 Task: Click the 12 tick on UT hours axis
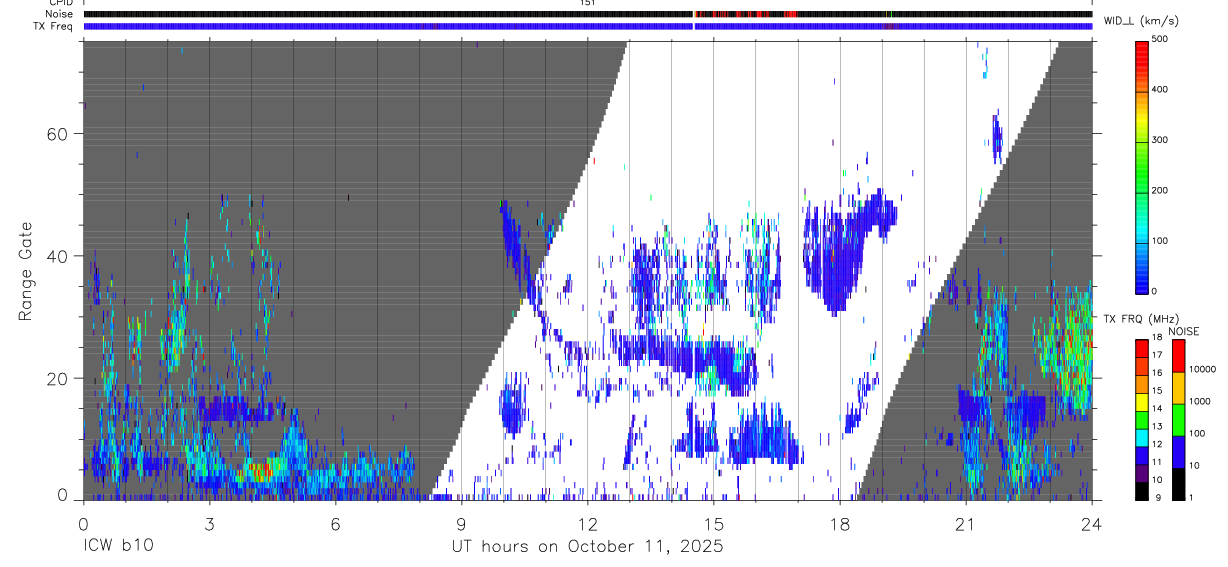coord(588,524)
